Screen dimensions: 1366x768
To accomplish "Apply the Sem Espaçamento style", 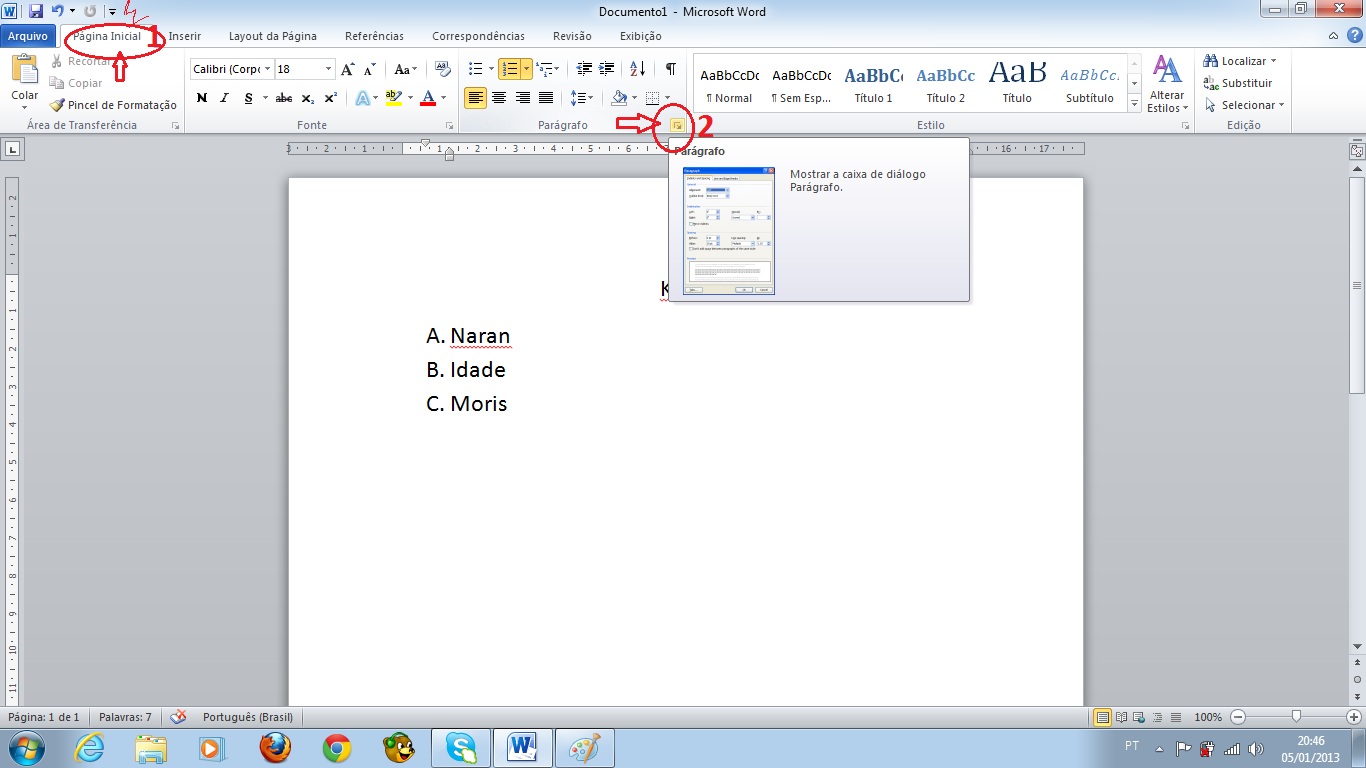I will click(x=801, y=84).
